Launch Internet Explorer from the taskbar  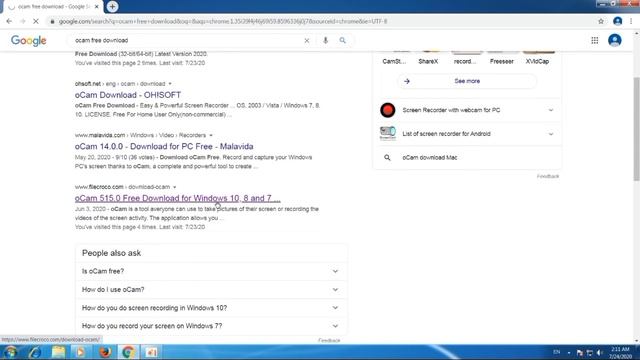pos(35,352)
